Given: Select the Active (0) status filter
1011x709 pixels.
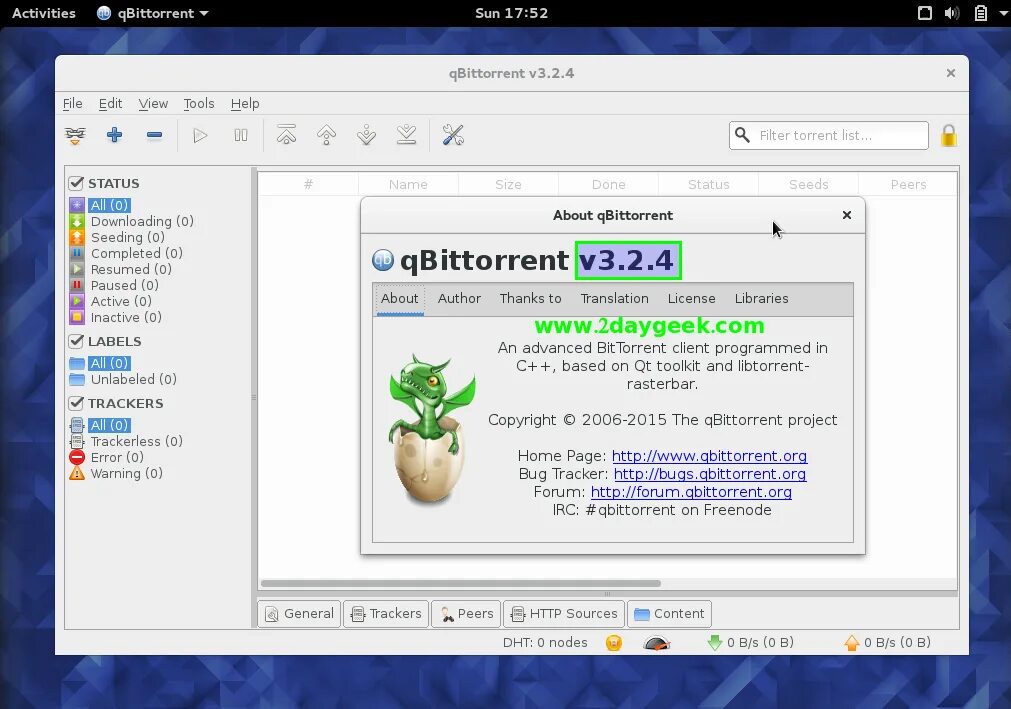Looking at the screenshot, I should (121, 302).
